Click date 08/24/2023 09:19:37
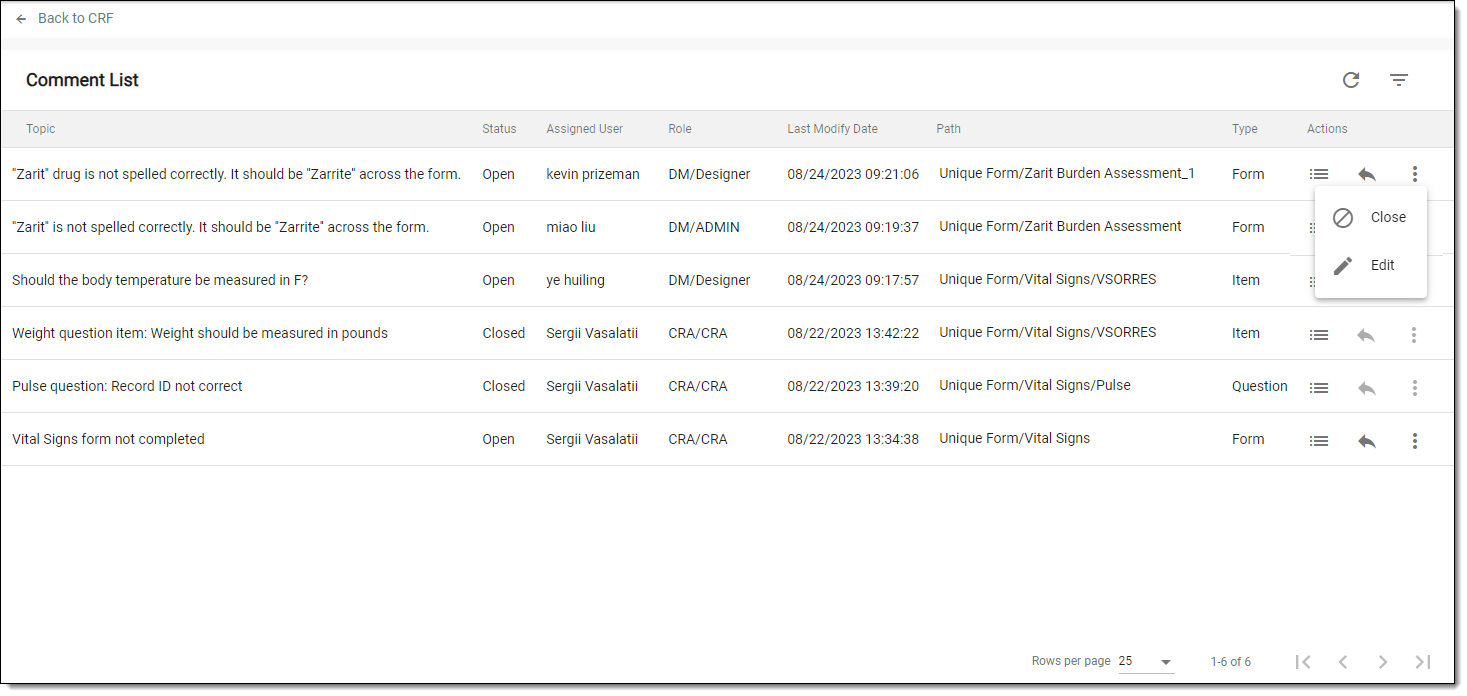Viewport: 1467px width, 696px height. [853, 227]
